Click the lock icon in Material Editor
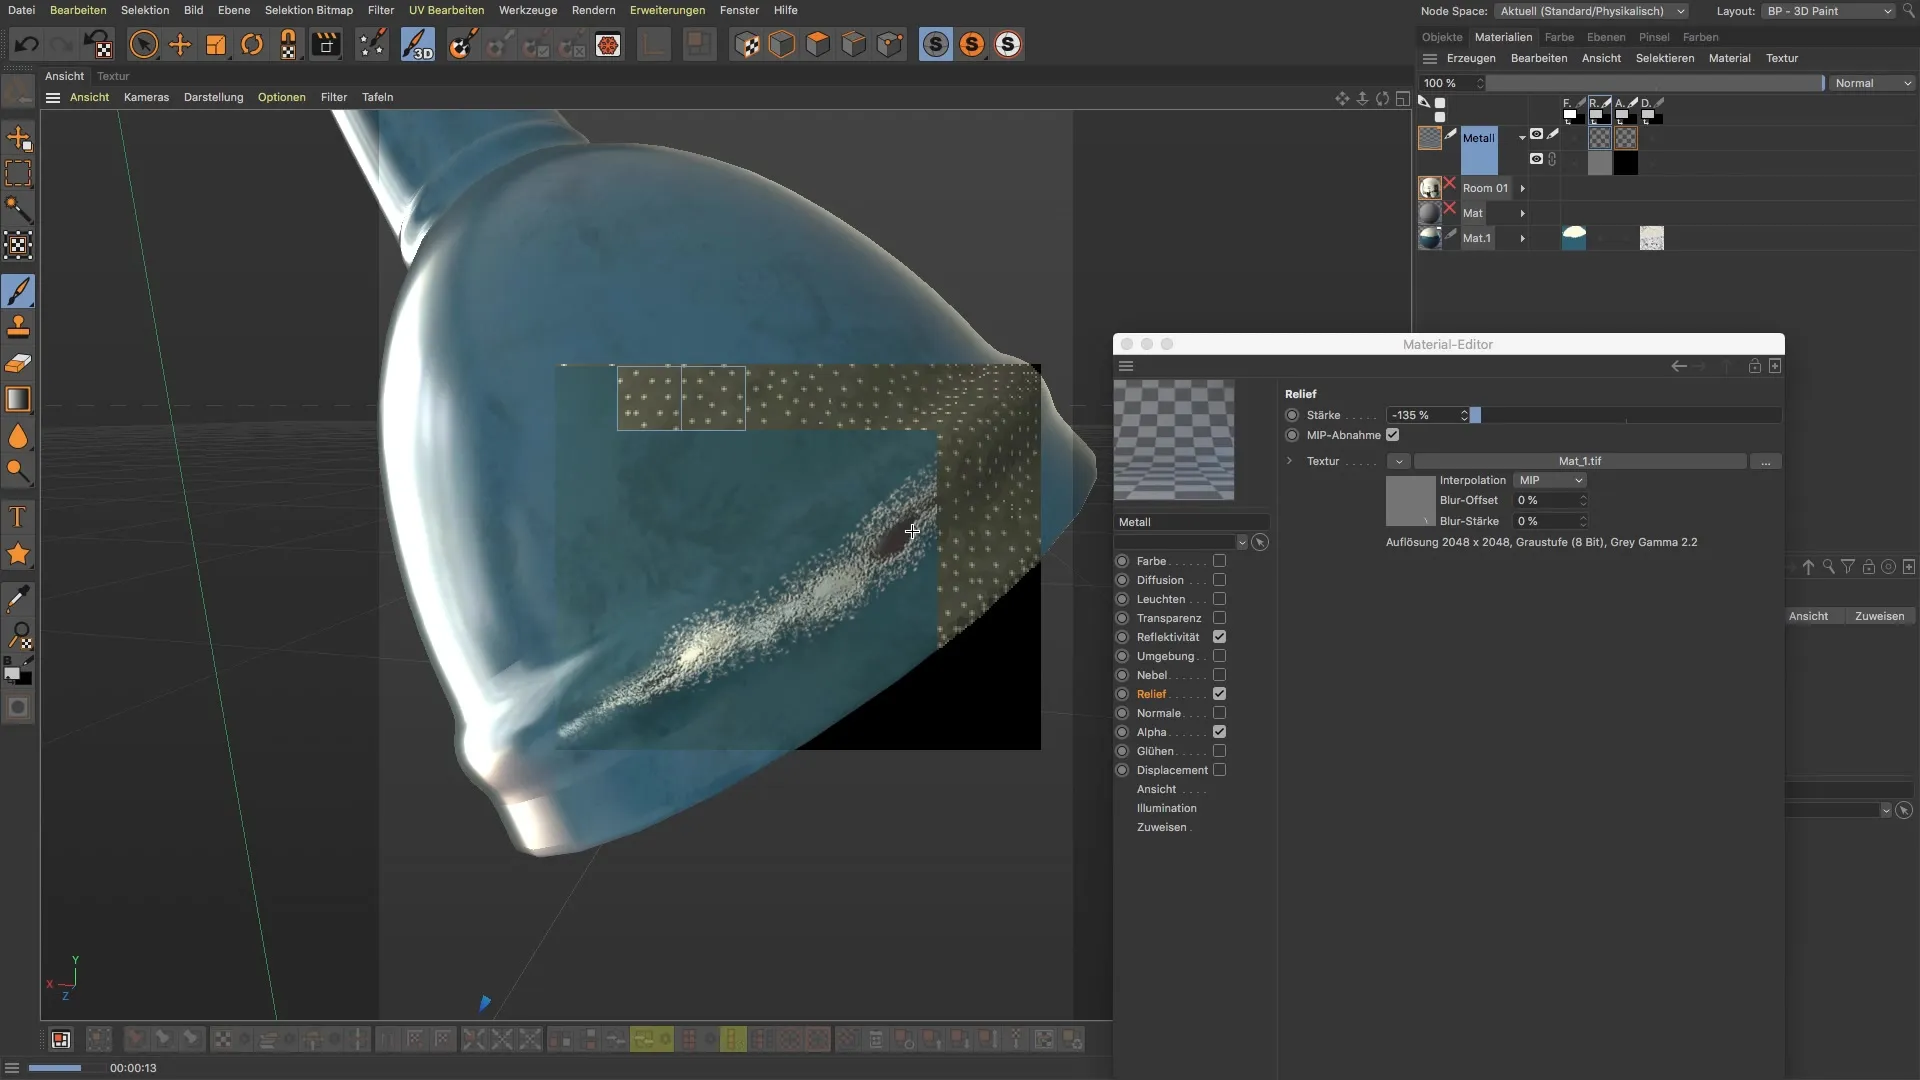Viewport: 1920px width, 1080px height. click(x=1754, y=366)
